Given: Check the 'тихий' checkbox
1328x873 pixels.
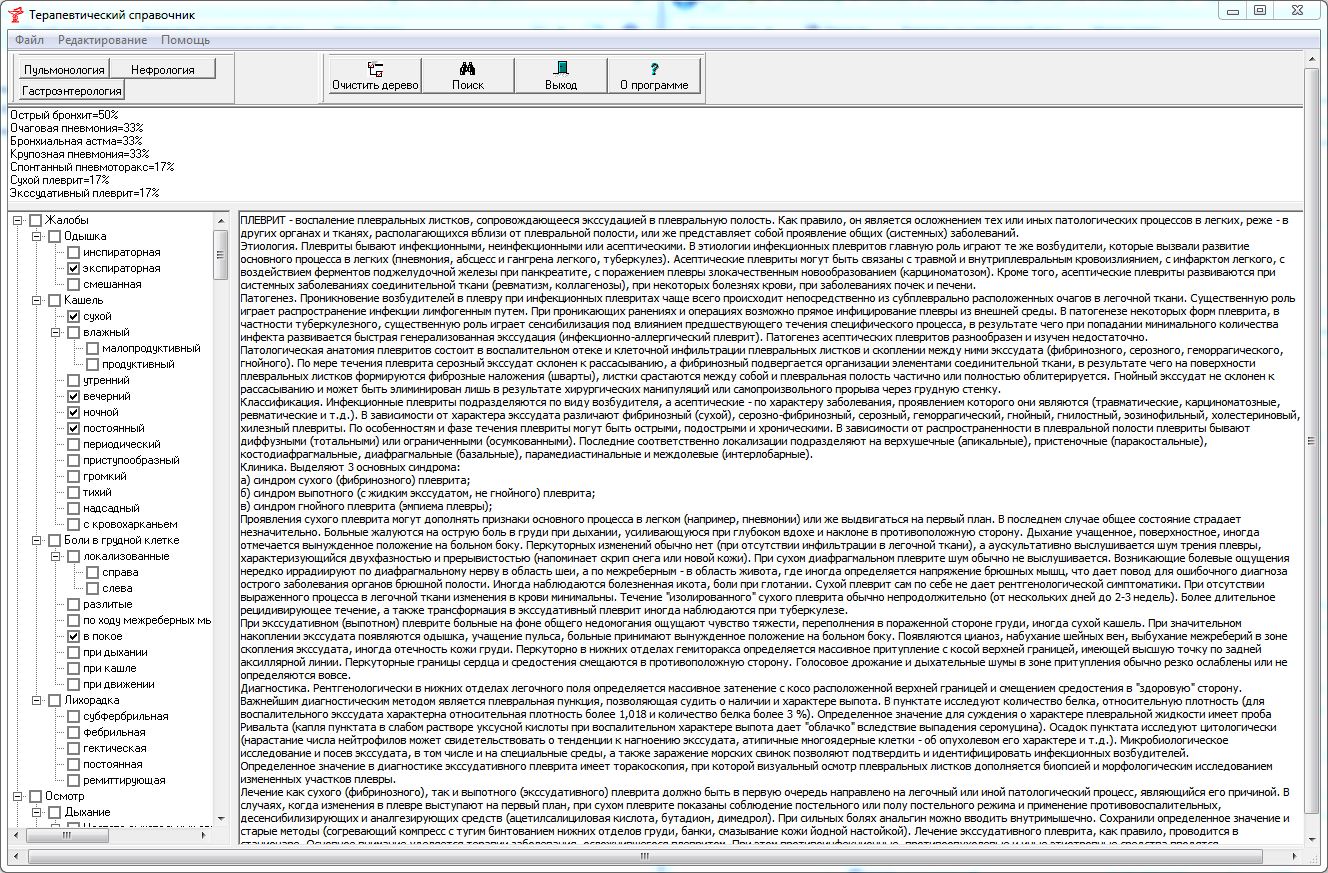Looking at the screenshot, I should tap(73, 492).
